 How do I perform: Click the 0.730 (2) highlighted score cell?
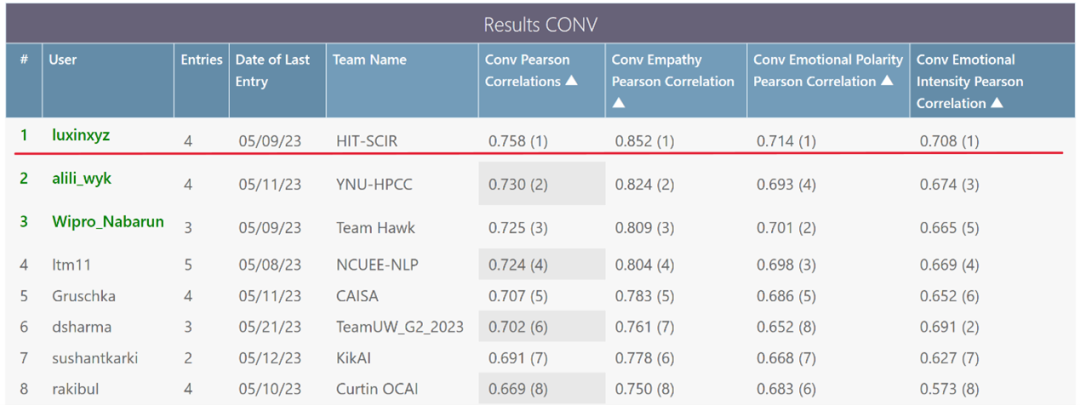(x=540, y=185)
